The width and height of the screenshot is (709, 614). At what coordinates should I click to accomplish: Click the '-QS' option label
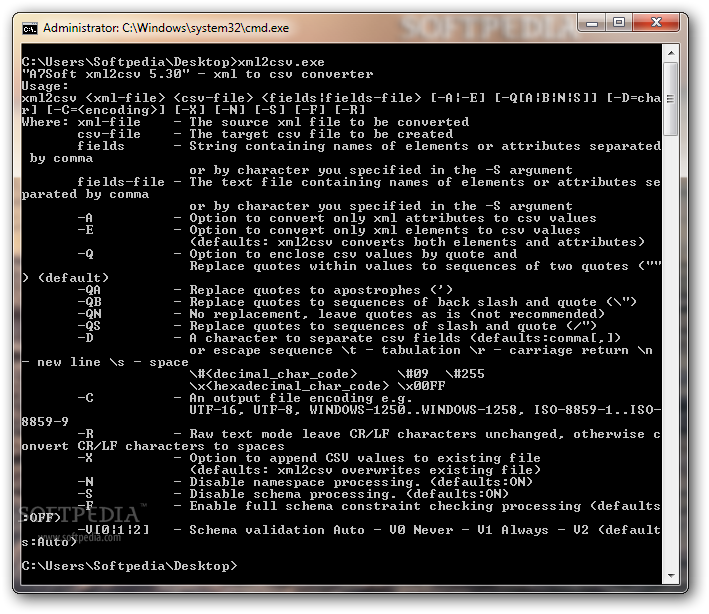[89, 326]
